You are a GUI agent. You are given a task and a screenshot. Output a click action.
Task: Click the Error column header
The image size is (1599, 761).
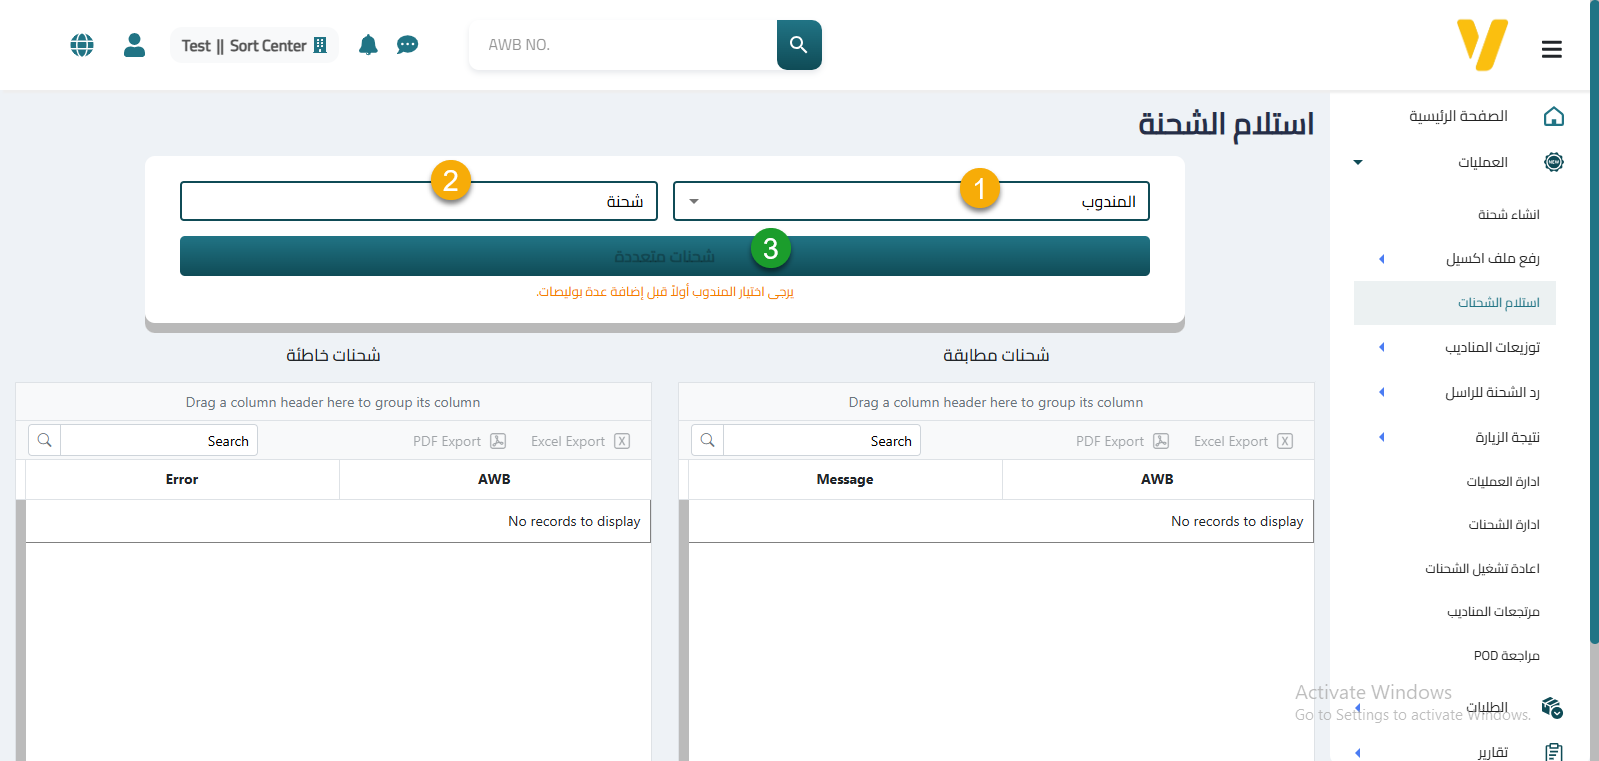click(182, 480)
